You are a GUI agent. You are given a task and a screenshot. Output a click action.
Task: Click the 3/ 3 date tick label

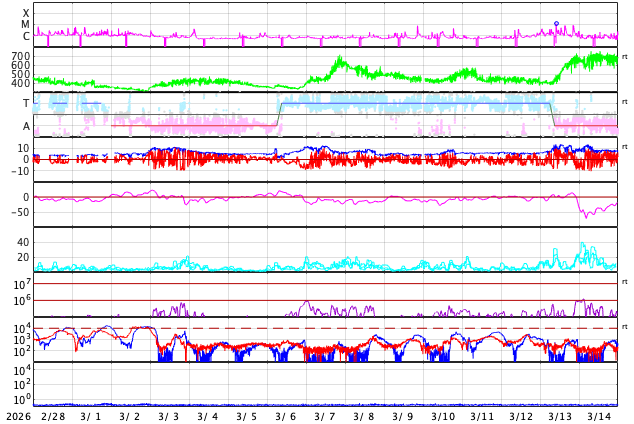pos(169,416)
